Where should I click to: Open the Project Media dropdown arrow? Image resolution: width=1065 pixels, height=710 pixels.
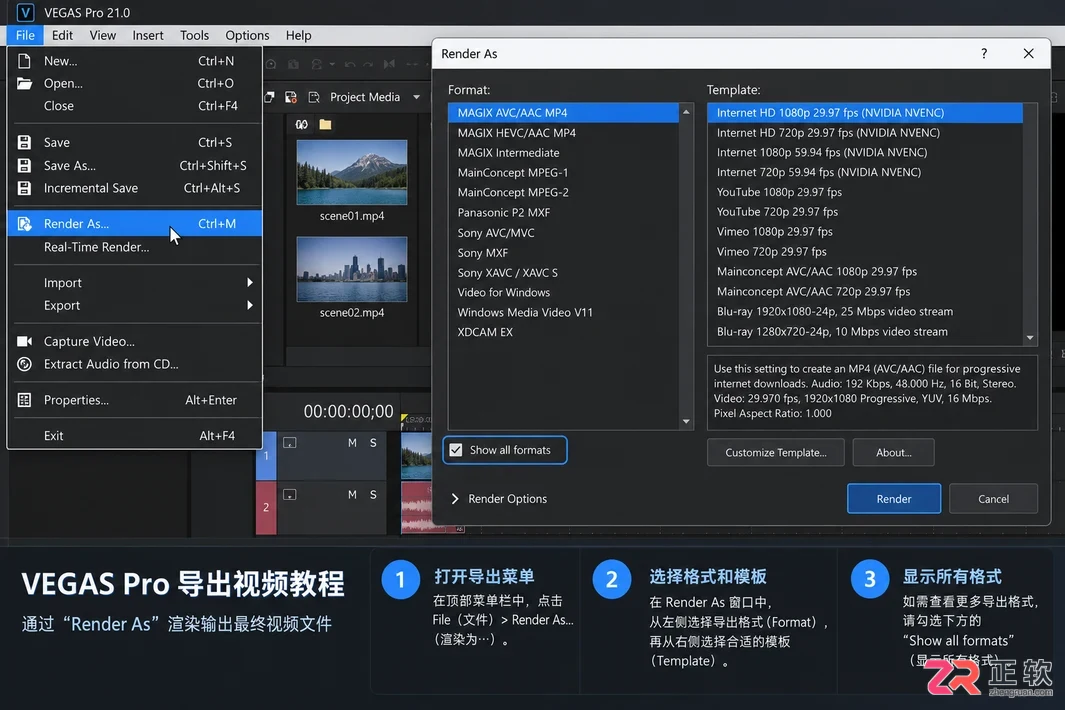[416, 97]
